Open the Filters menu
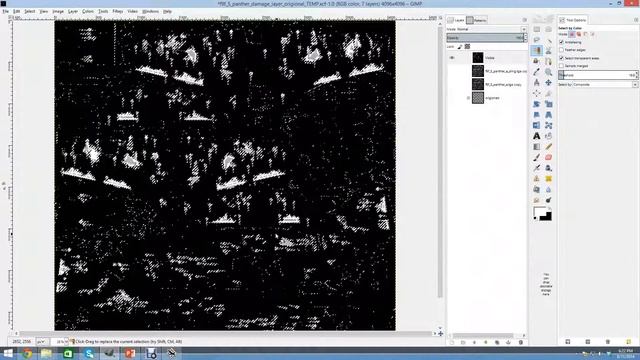 pyautogui.click(x=118, y=11)
